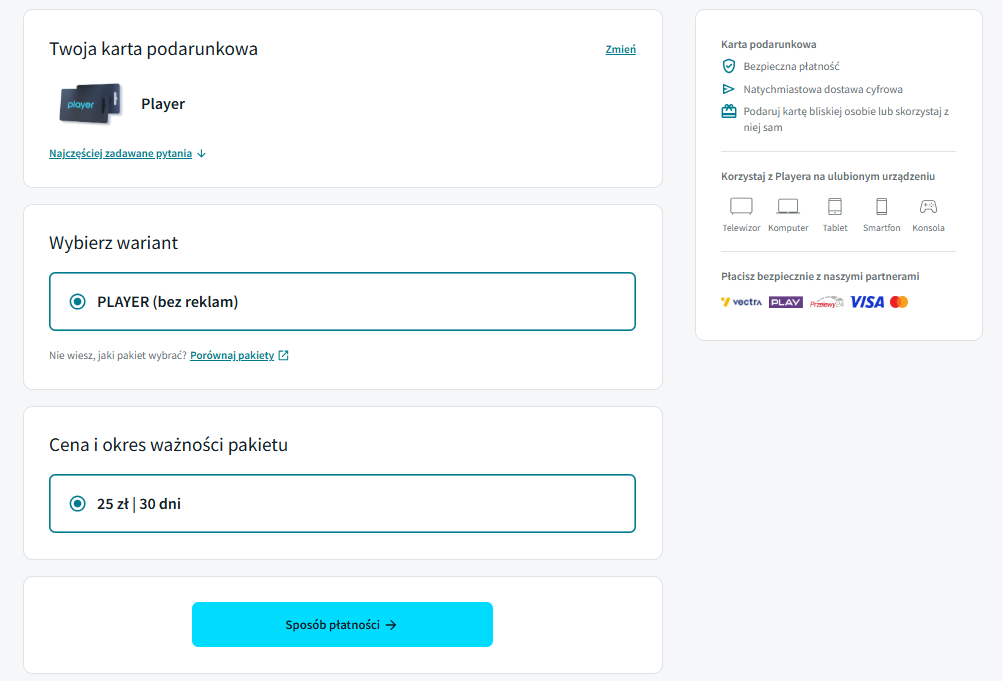
Task: Click the Przelewy24 payment logo
Action: pyautogui.click(x=826, y=302)
